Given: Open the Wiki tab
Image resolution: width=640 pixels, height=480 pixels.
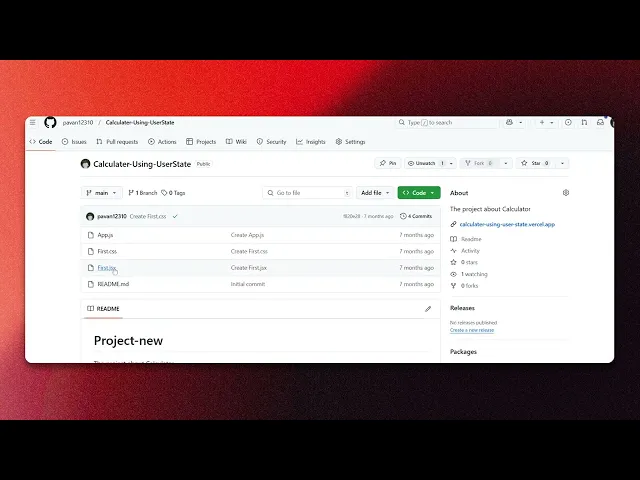Looking at the screenshot, I should pyautogui.click(x=236, y=142).
